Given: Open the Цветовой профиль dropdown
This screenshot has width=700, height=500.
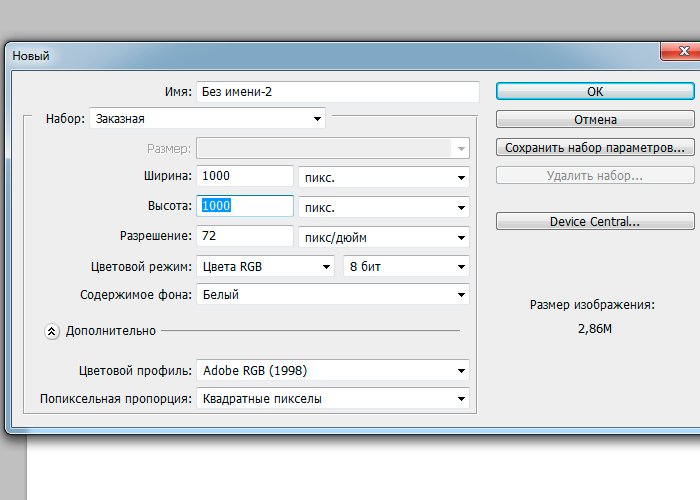Looking at the screenshot, I should [333, 370].
